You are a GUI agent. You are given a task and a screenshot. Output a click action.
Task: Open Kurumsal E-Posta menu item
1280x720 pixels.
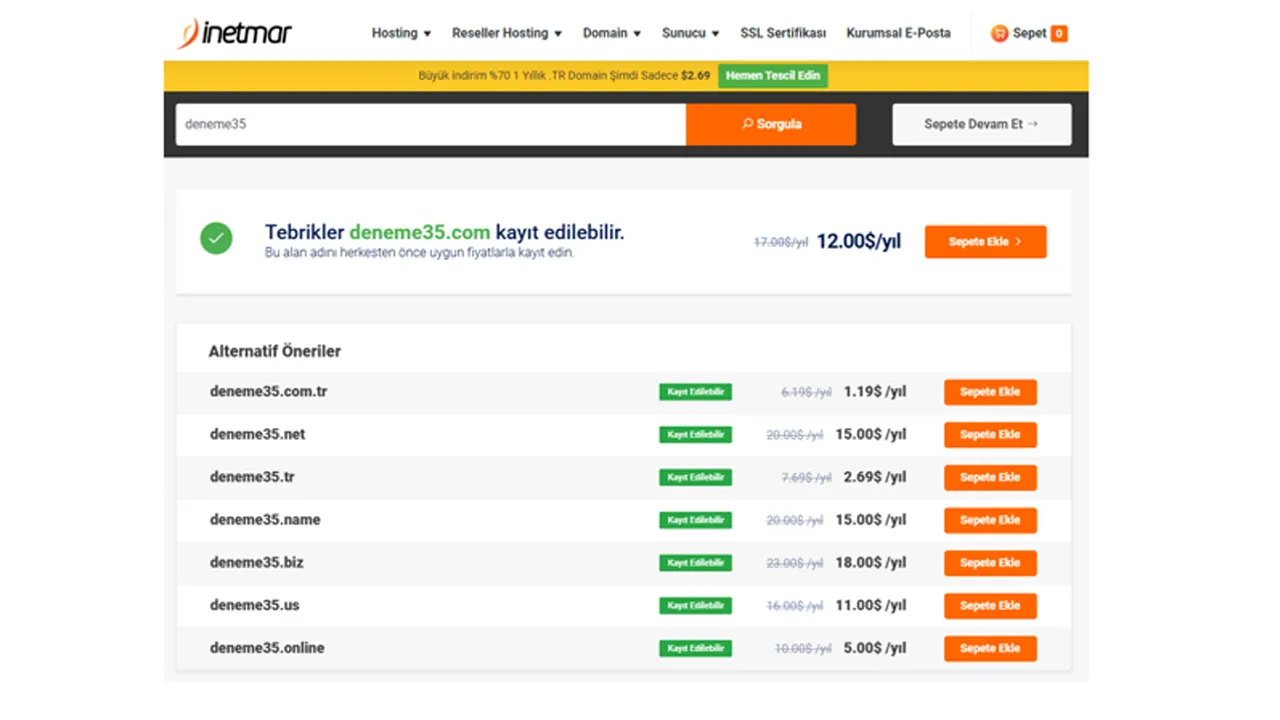tap(898, 33)
